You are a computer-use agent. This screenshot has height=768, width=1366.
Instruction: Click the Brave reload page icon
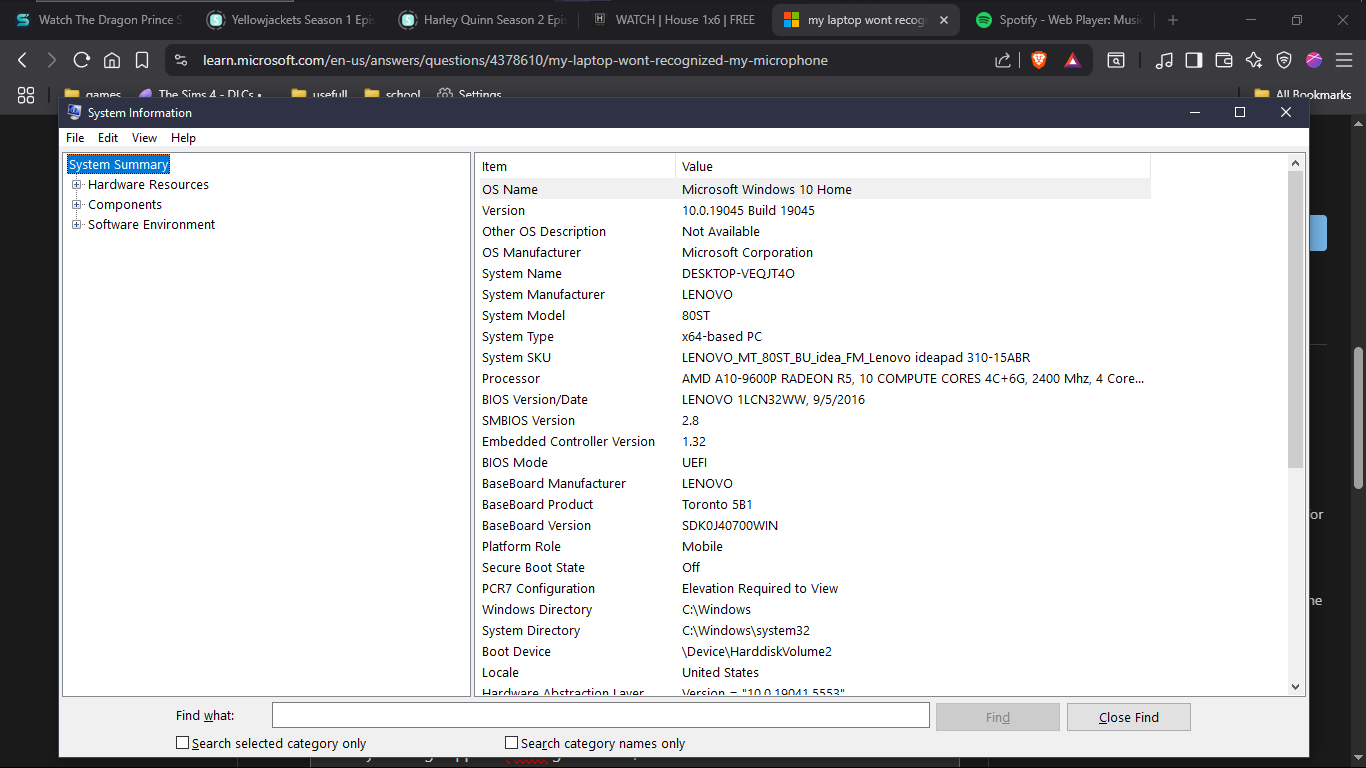82,60
